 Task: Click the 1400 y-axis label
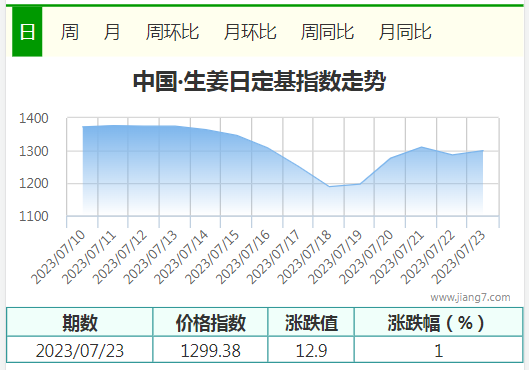34,118
